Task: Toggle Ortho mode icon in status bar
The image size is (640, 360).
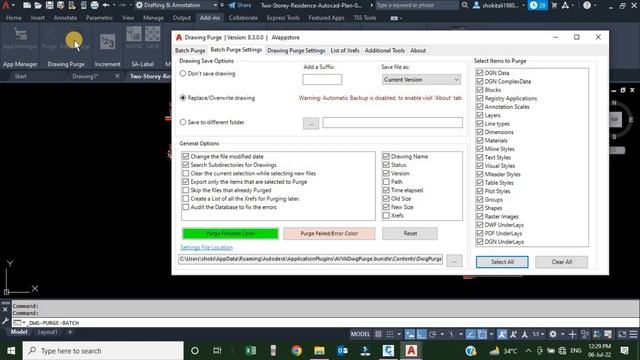Action: pos(421,334)
